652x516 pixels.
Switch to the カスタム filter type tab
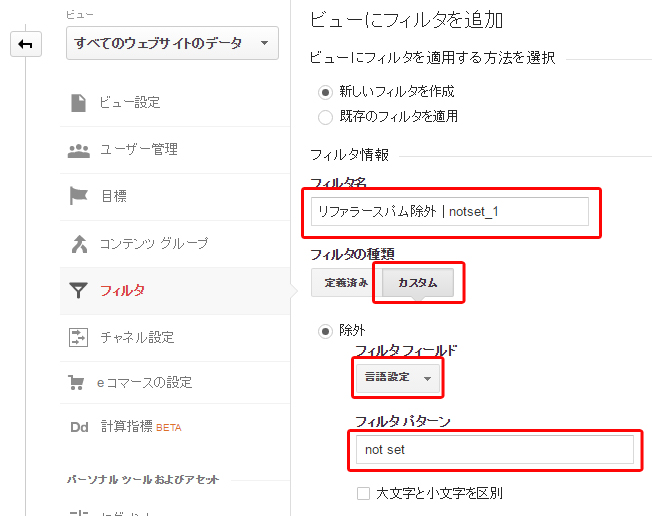(x=417, y=283)
